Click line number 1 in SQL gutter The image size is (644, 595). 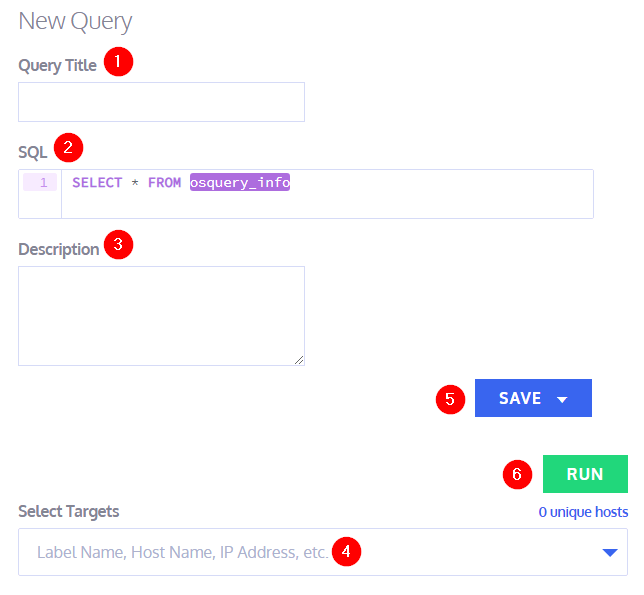pyautogui.click(x=42, y=183)
